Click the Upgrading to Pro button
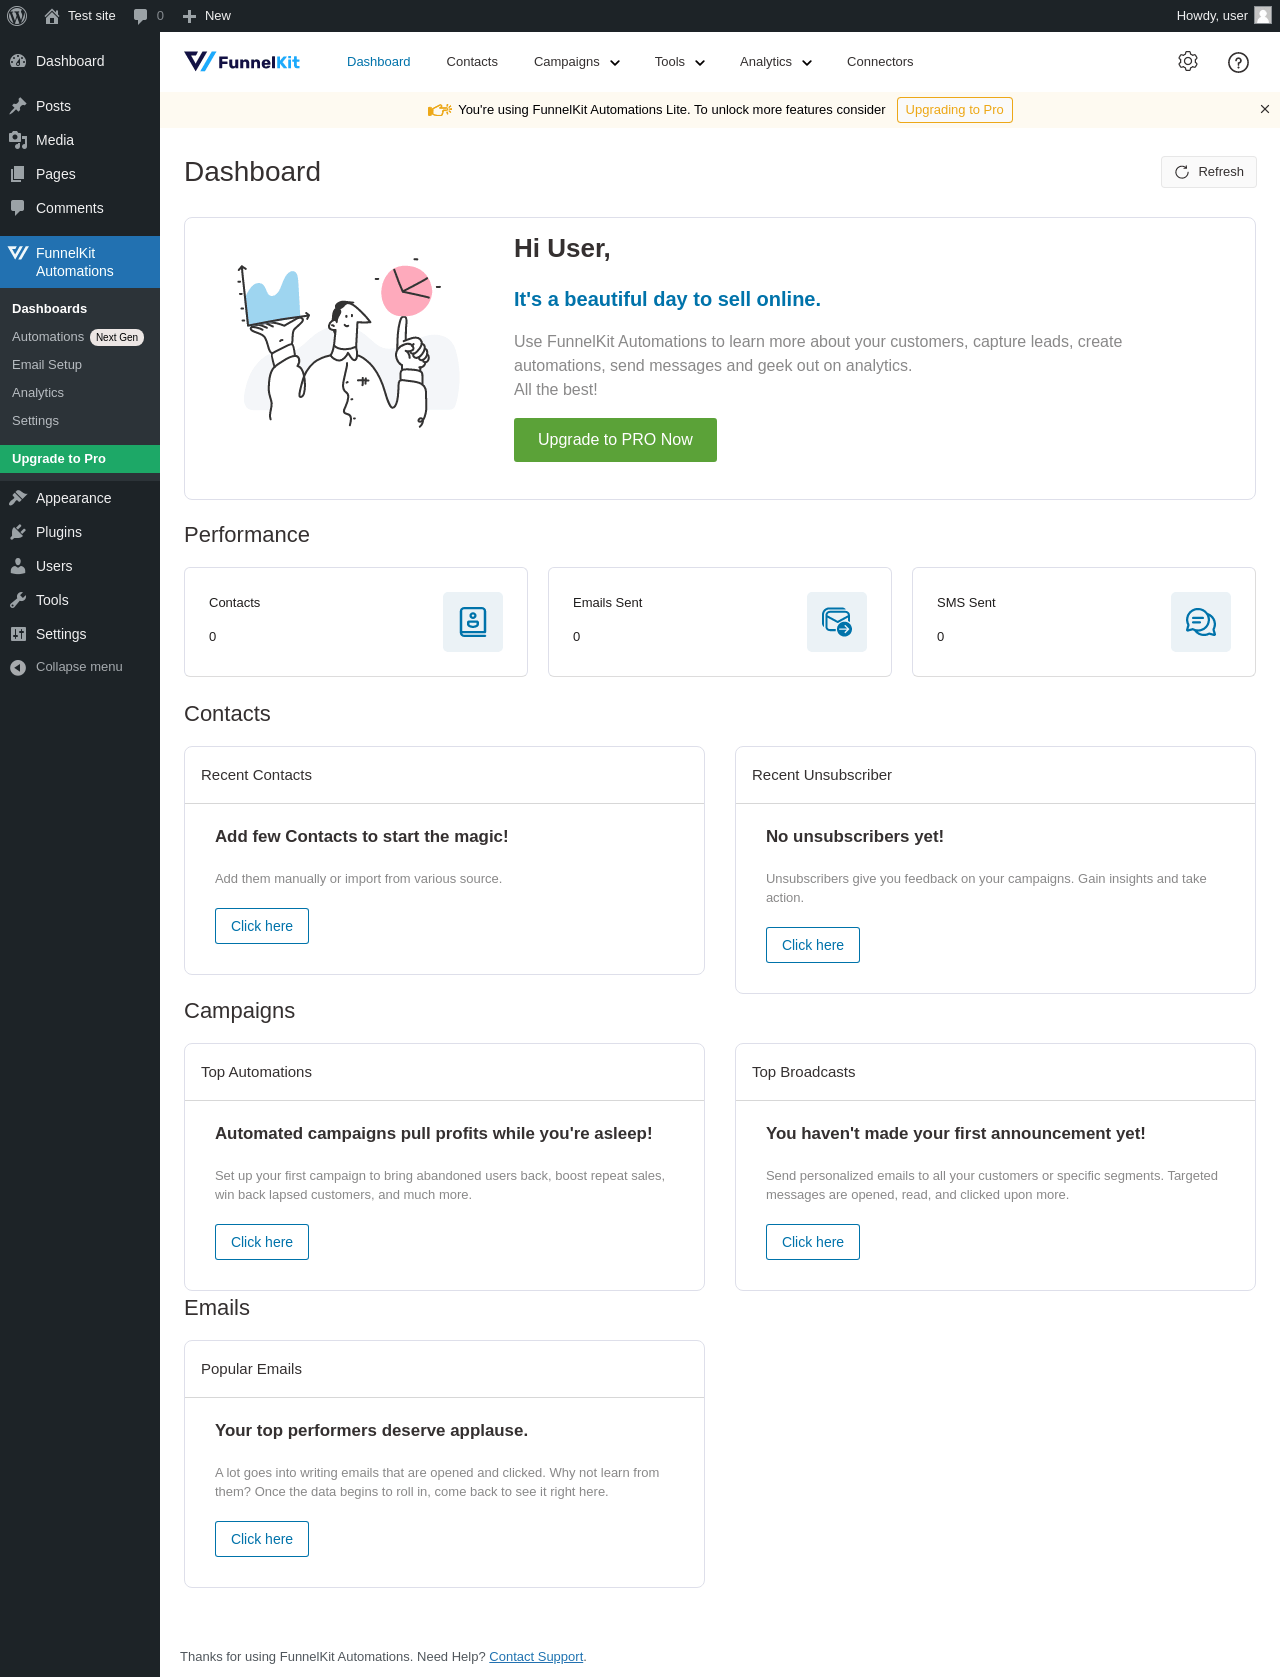This screenshot has height=1677, width=1280. click(955, 110)
